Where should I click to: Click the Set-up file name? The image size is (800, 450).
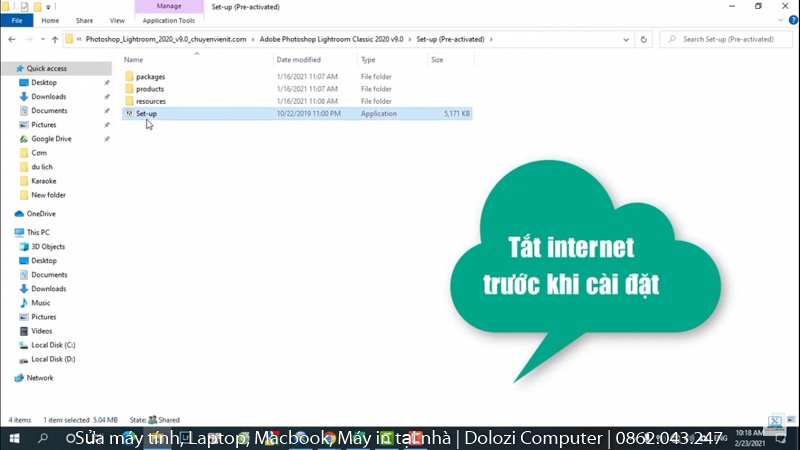coord(146,113)
